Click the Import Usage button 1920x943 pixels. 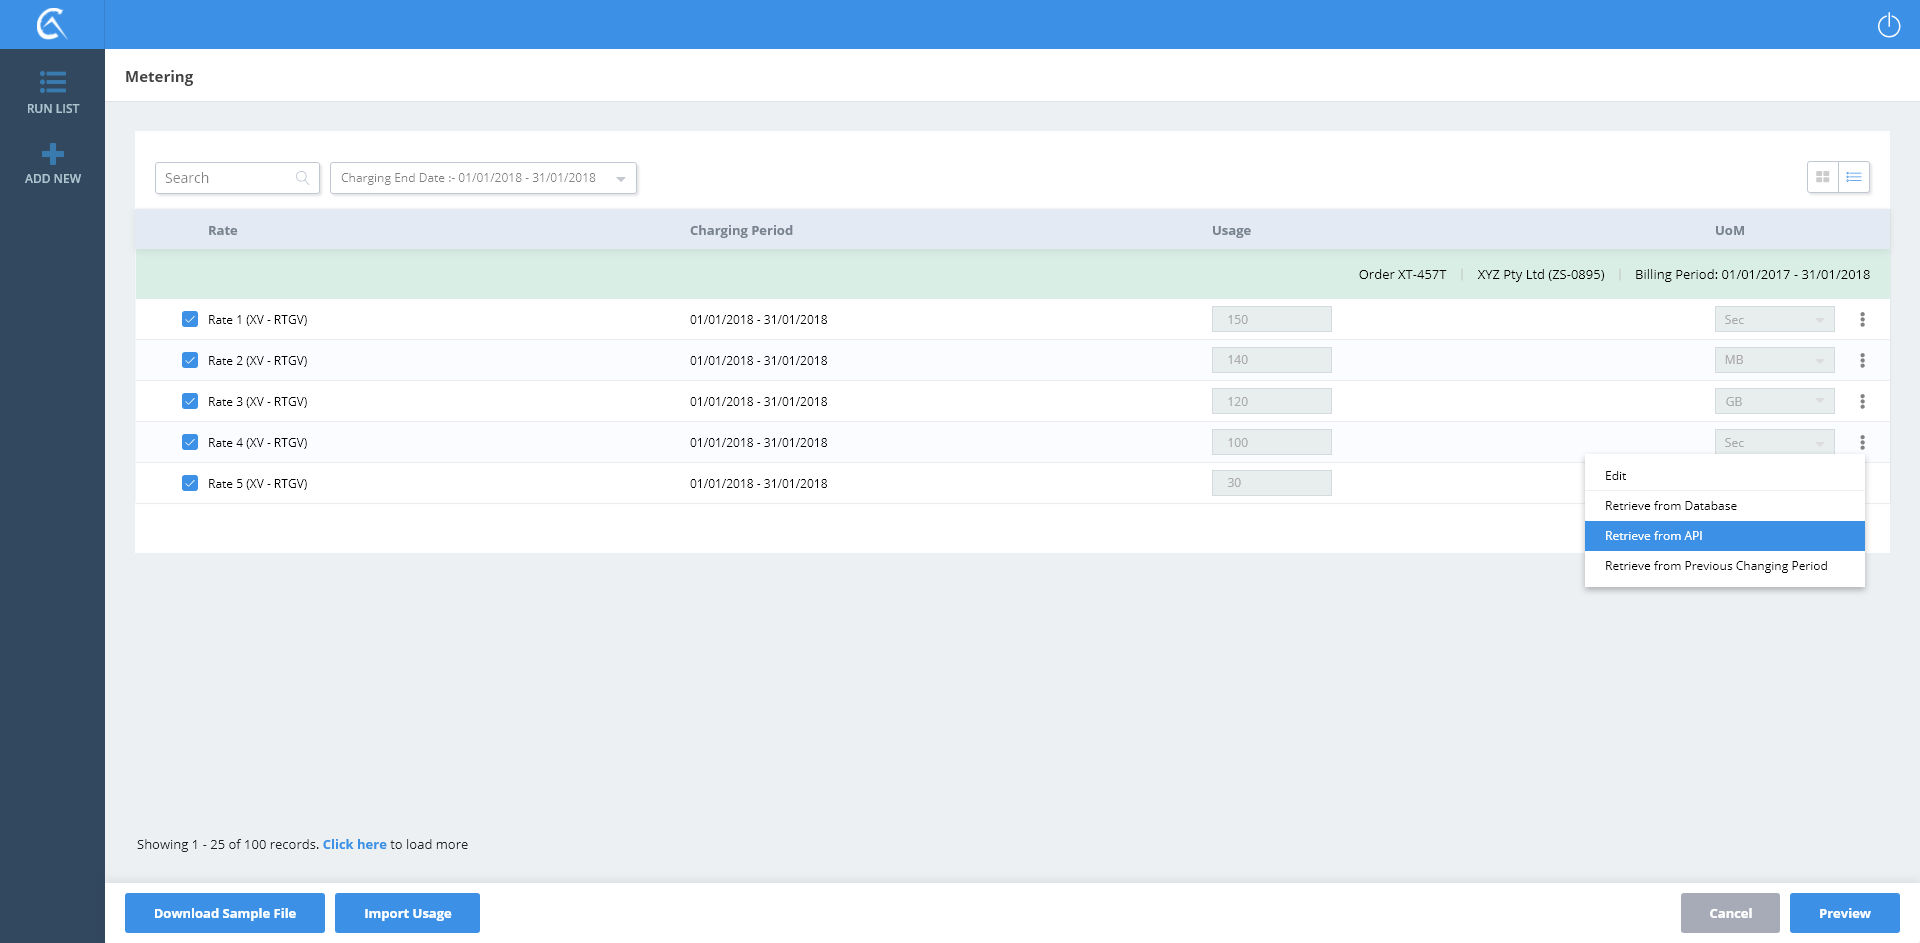point(407,913)
